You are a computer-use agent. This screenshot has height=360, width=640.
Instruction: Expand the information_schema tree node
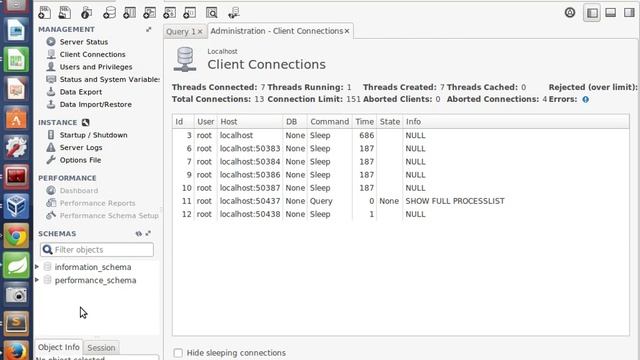37,267
